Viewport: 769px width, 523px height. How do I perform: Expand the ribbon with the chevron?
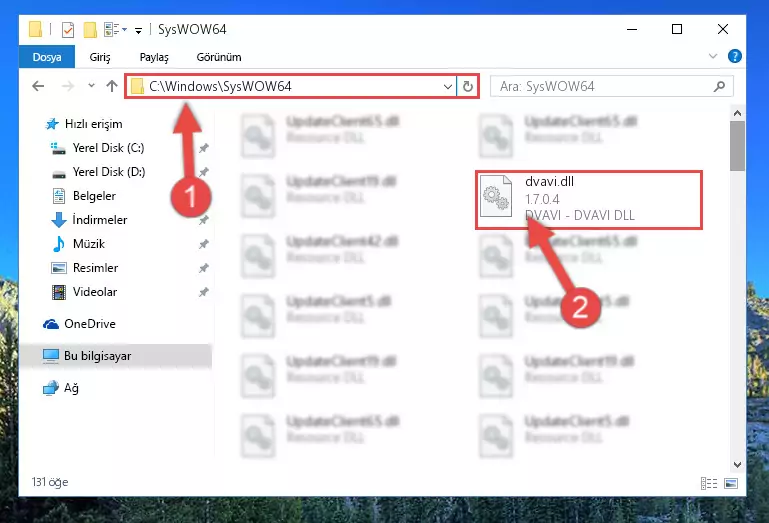pyautogui.click(x=713, y=56)
